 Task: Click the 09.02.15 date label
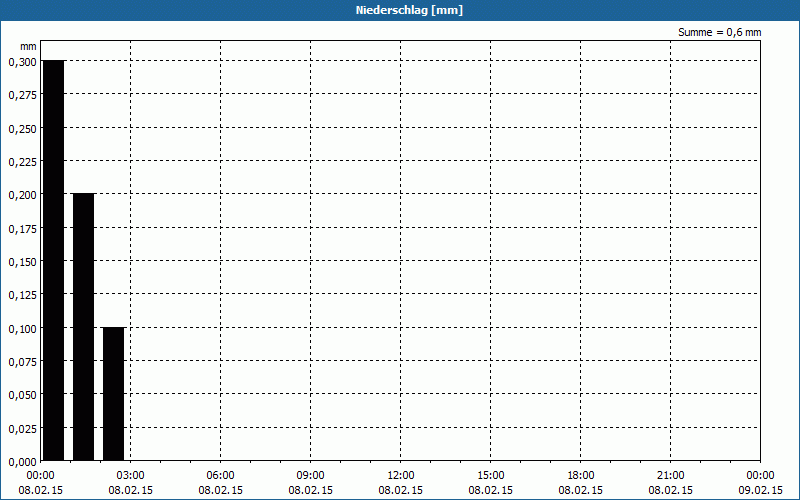coord(760,490)
